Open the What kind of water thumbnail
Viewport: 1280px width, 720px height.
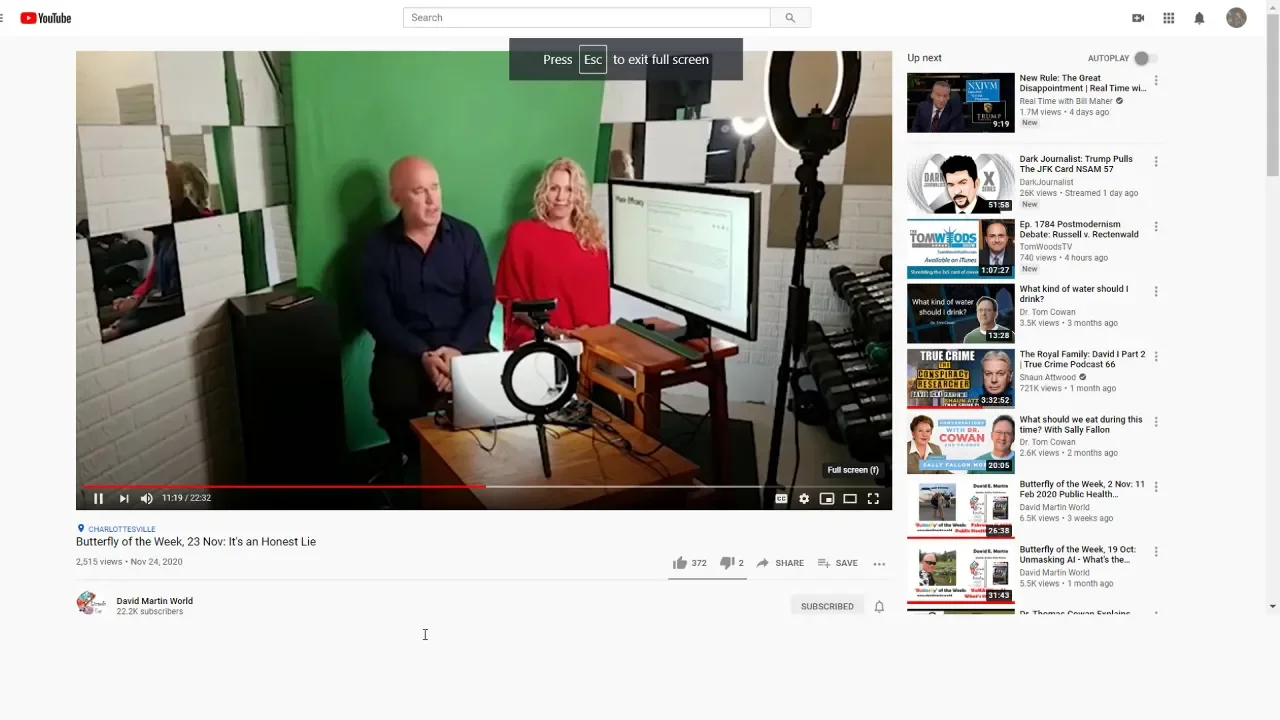click(961, 314)
